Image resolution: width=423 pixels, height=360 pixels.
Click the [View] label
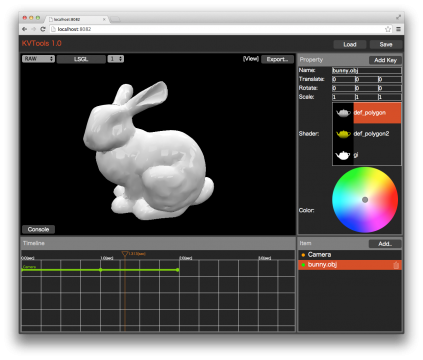(x=251, y=59)
